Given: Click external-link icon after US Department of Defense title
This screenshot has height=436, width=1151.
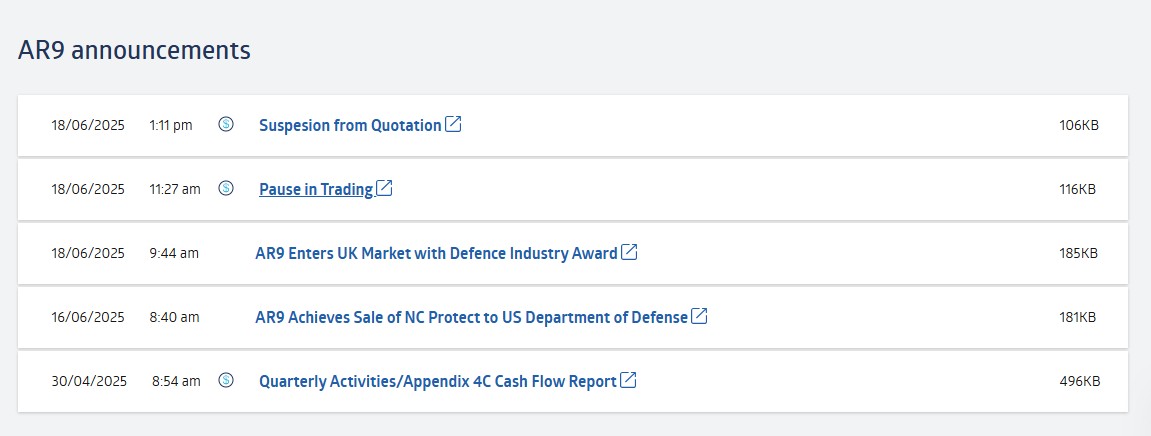Looking at the screenshot, I should (x=700, y=316).
